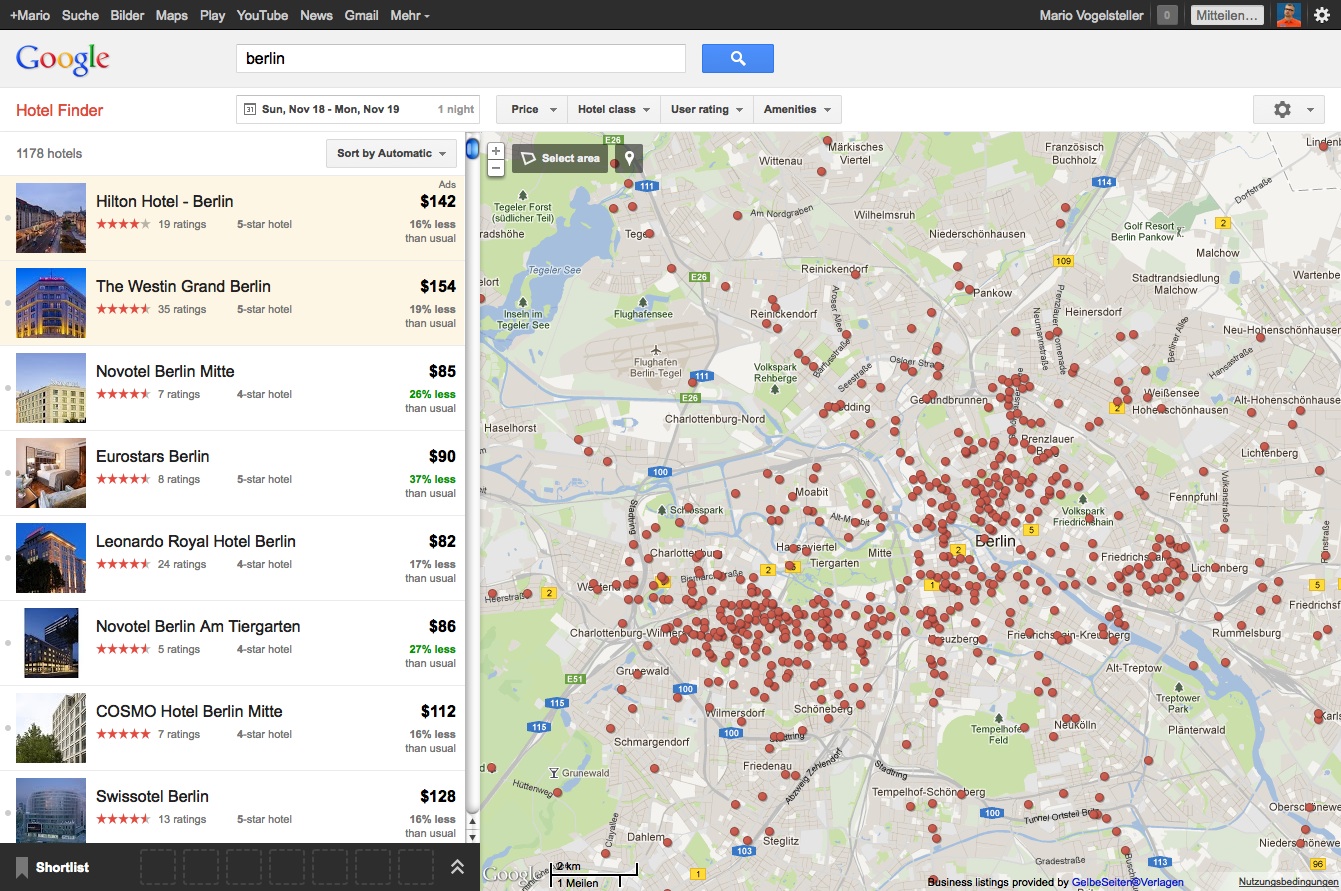Viewport: 1341px width, 891px height.
Task: Select Novotel Berlin Am Tiergarten name
Action: pos(198,626)
